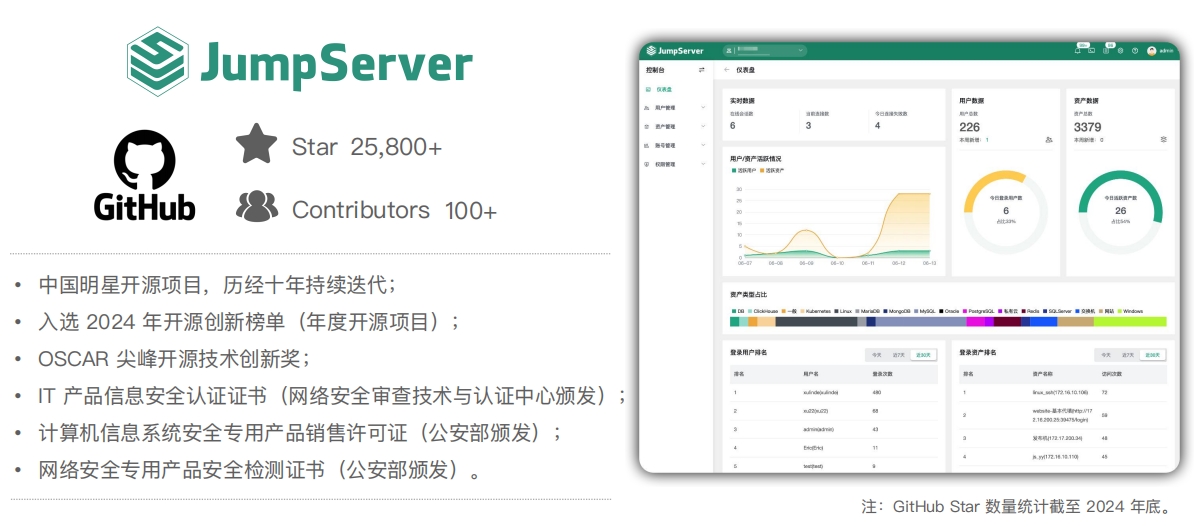Viewport: 1195px width, 527px height.
Task: Open the web terminal icon in header
Action: pos(1091,51)
